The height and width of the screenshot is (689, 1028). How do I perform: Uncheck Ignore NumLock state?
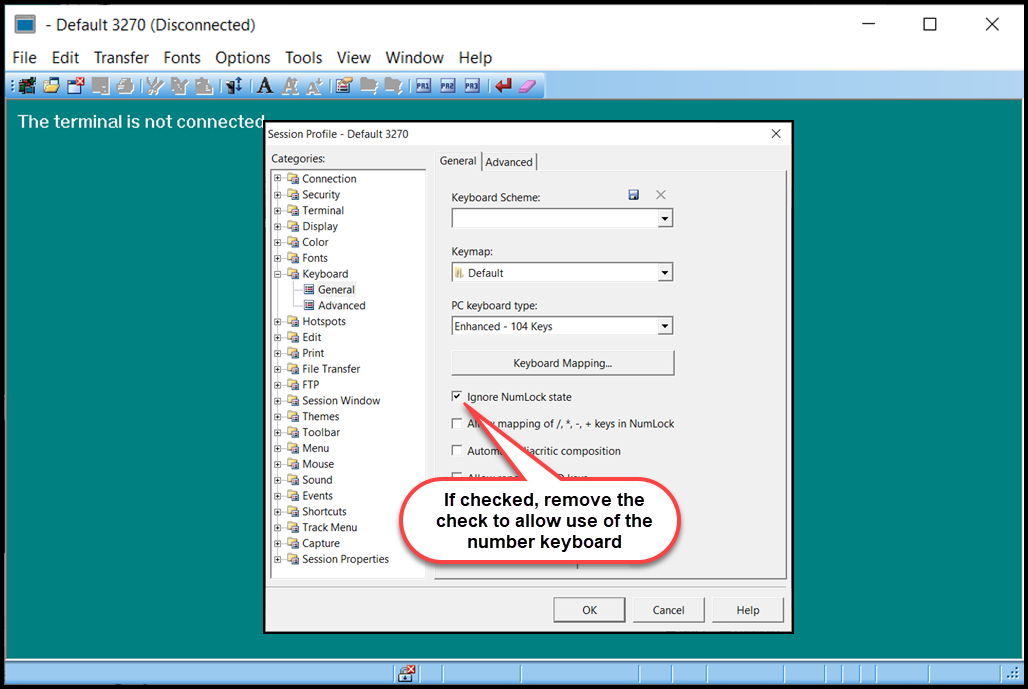click(457, 396)
